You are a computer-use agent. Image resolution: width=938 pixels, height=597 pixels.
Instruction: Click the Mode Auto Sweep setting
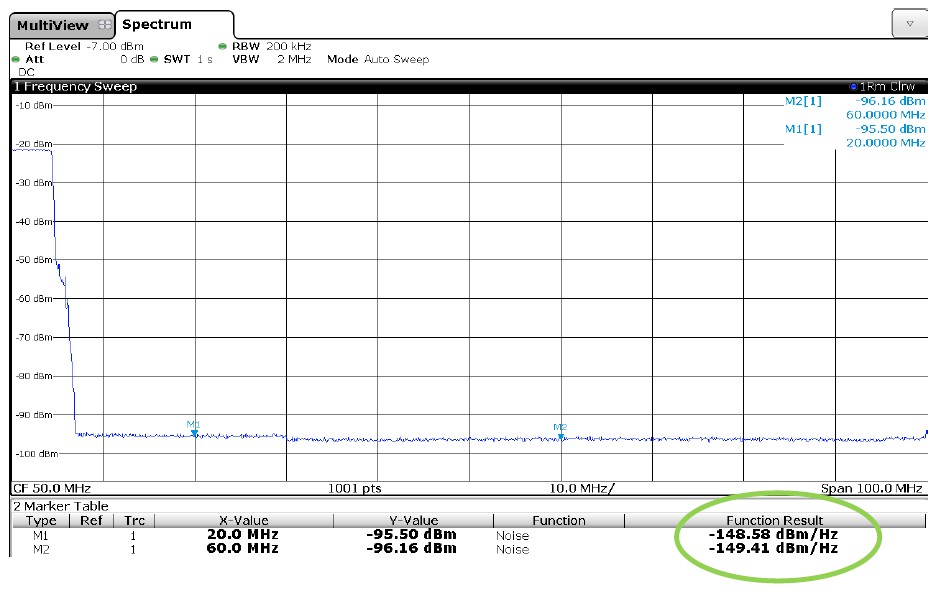pos(378,60)
